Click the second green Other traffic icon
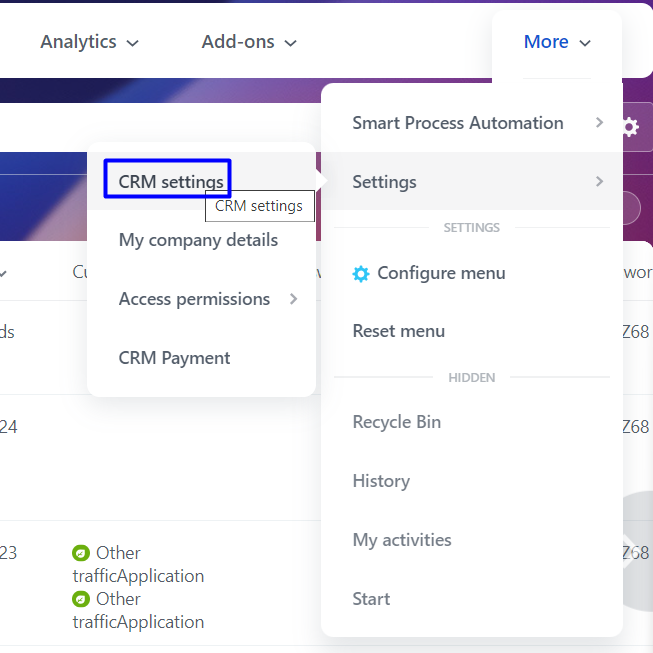Screen dimensions: 653x653 point(81,599)
